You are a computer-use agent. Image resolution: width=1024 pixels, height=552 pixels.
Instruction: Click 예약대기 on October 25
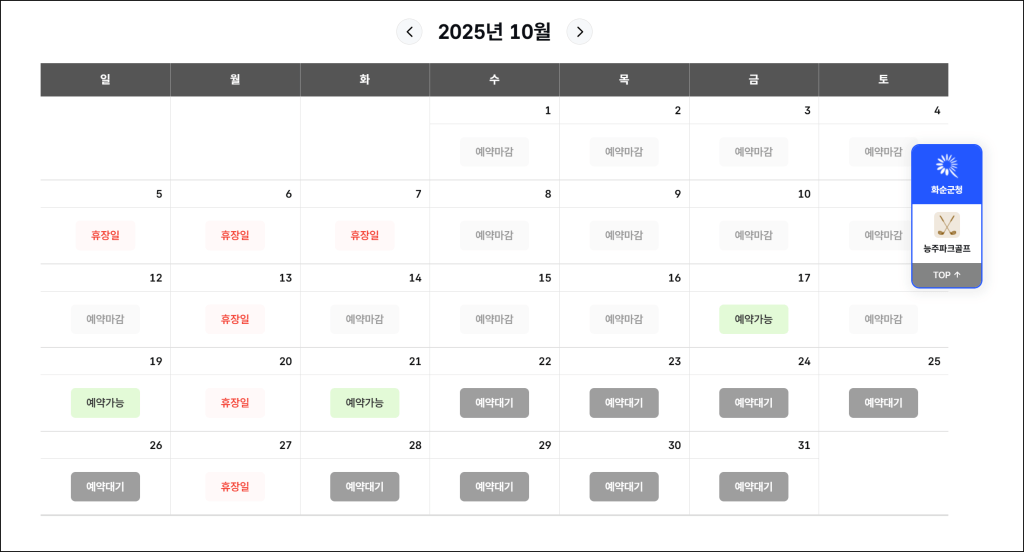(883, 403)
